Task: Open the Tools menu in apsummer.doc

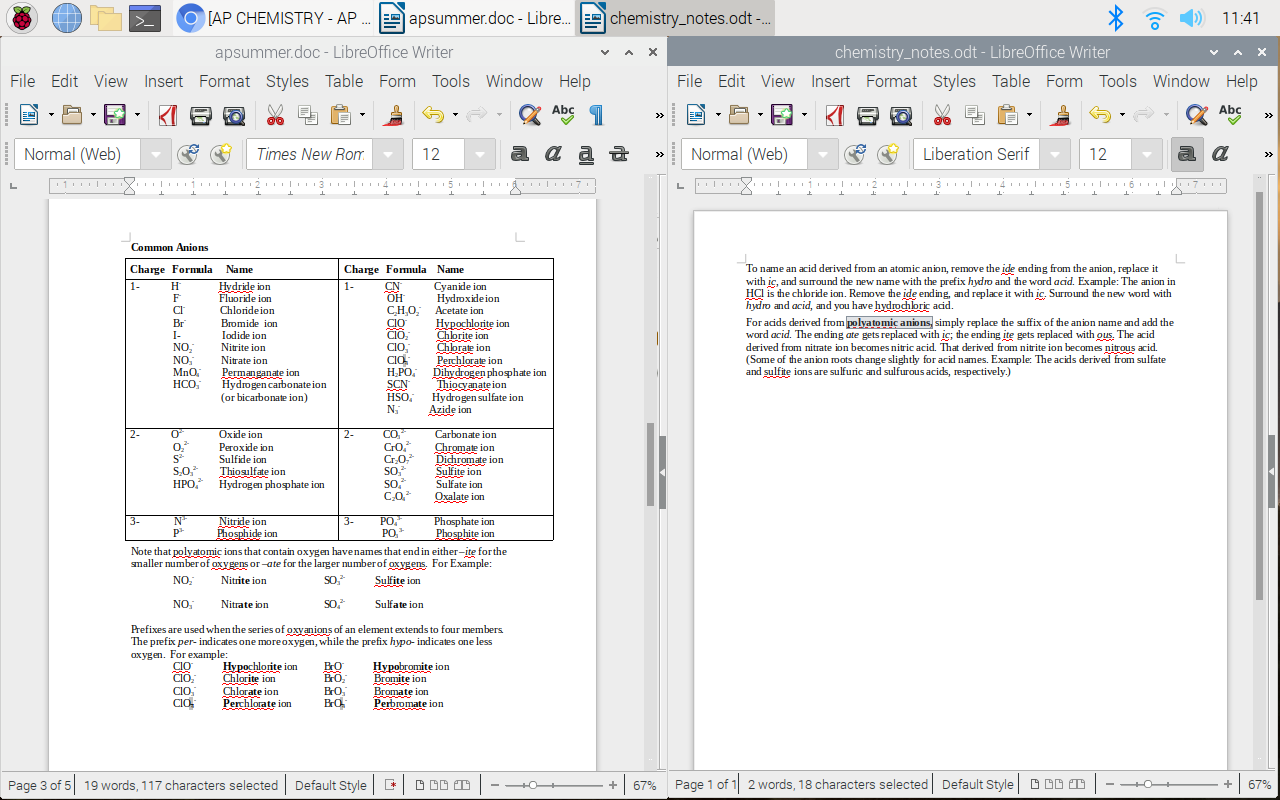Action: [450, 81]
